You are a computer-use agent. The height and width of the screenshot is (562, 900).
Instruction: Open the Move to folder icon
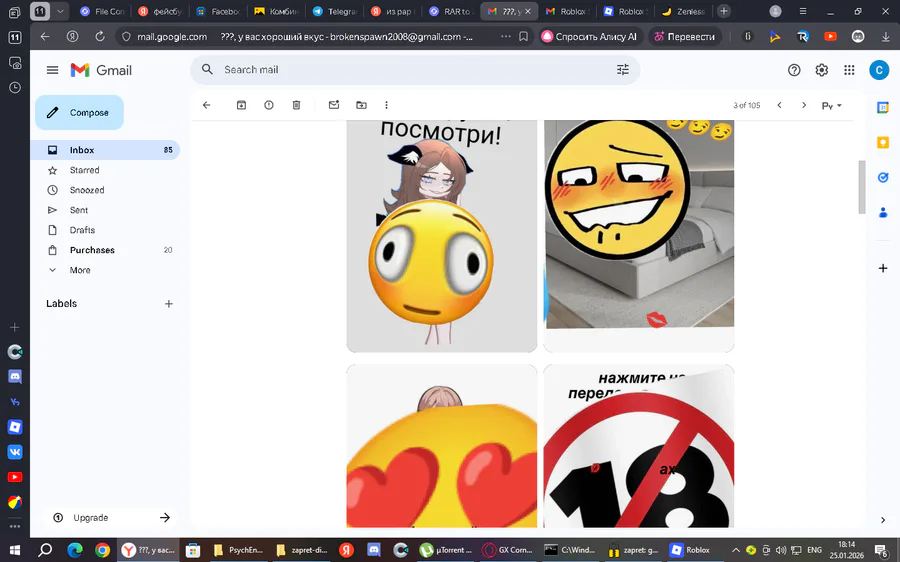361,105
